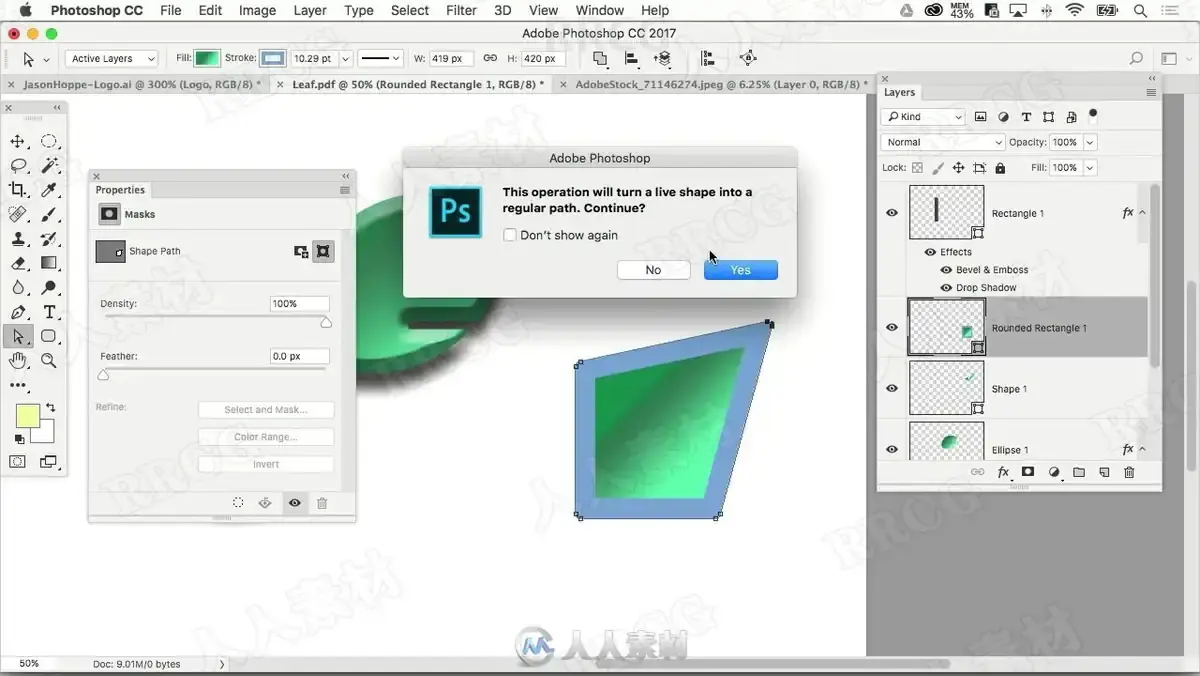Image resolution: width=1200 pixels, height=676 pixels.
Task: Open the Filter menu
Action: [461, 10]
